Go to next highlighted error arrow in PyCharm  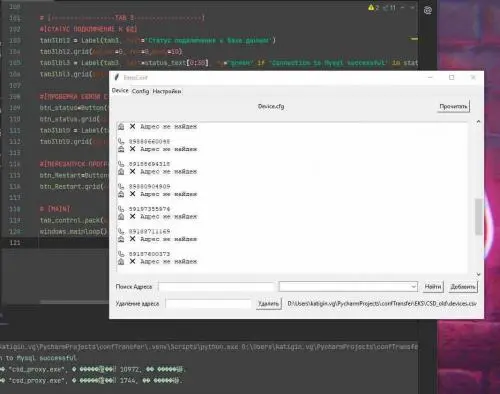(413, 7)
